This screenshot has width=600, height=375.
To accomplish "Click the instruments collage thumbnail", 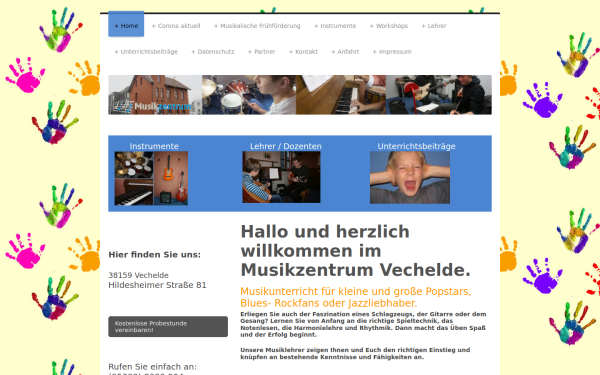I will pyautogui.click(x=151, y=178).
